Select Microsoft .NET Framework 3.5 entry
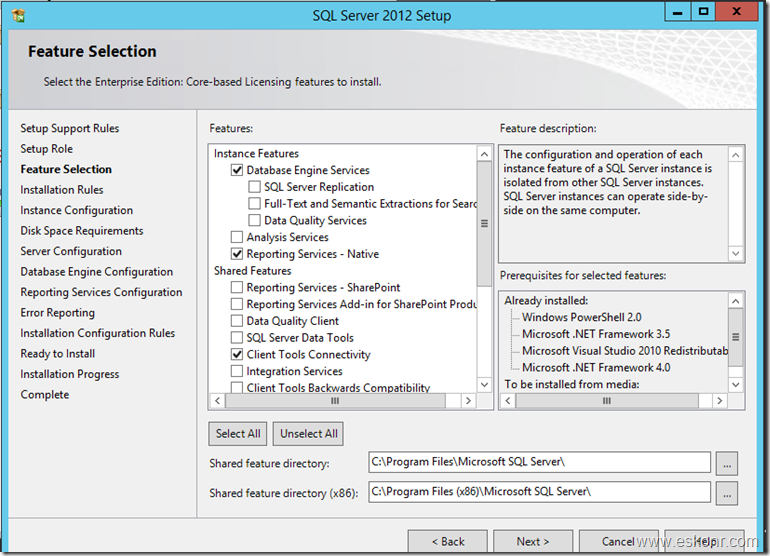The width and height of the screenshot is (770, 556). pos(596,334)
